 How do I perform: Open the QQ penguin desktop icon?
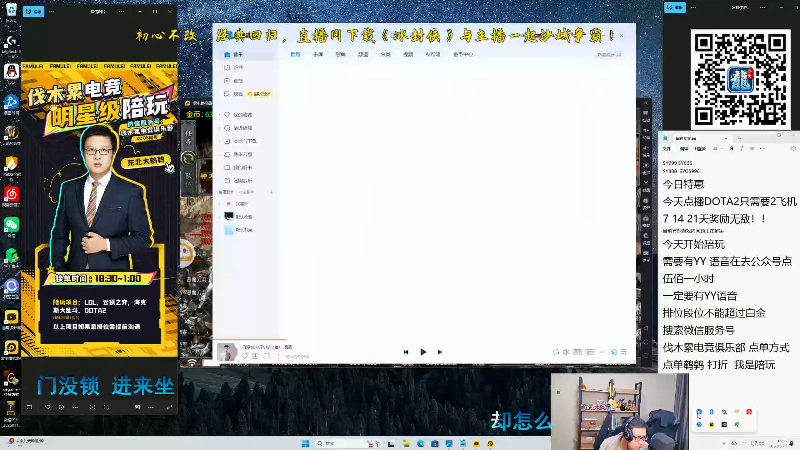tap(11, 73)
